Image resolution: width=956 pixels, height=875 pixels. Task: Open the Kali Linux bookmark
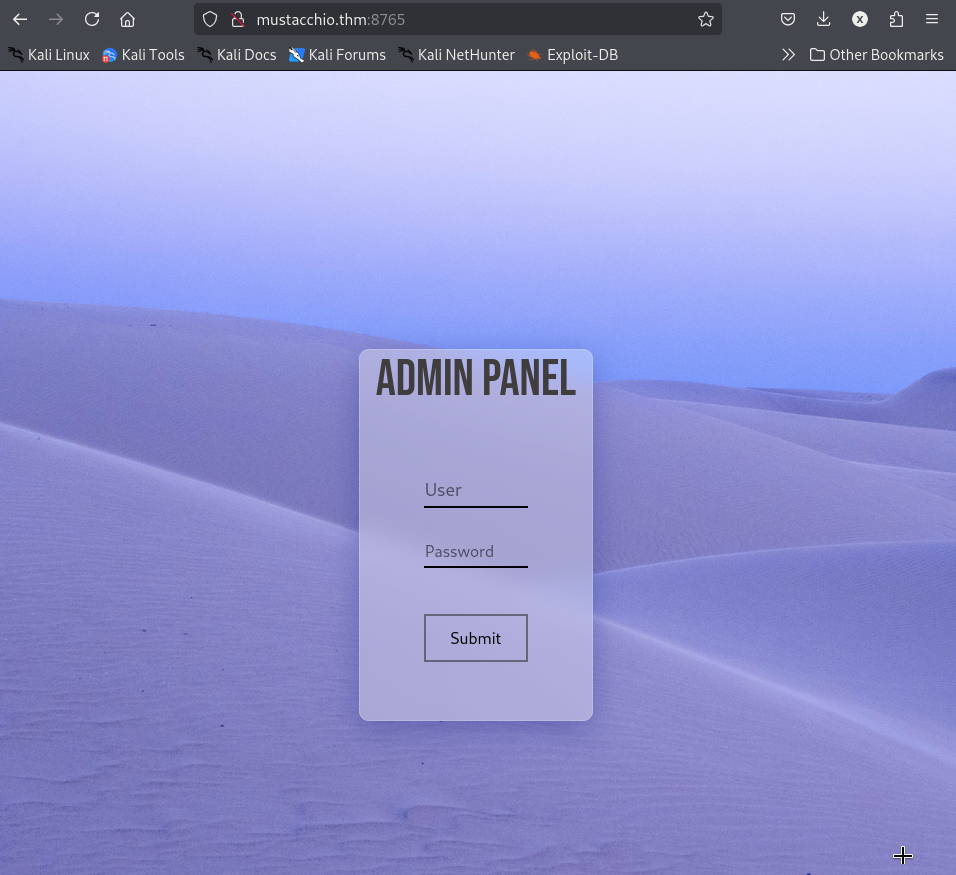(49, 55)
